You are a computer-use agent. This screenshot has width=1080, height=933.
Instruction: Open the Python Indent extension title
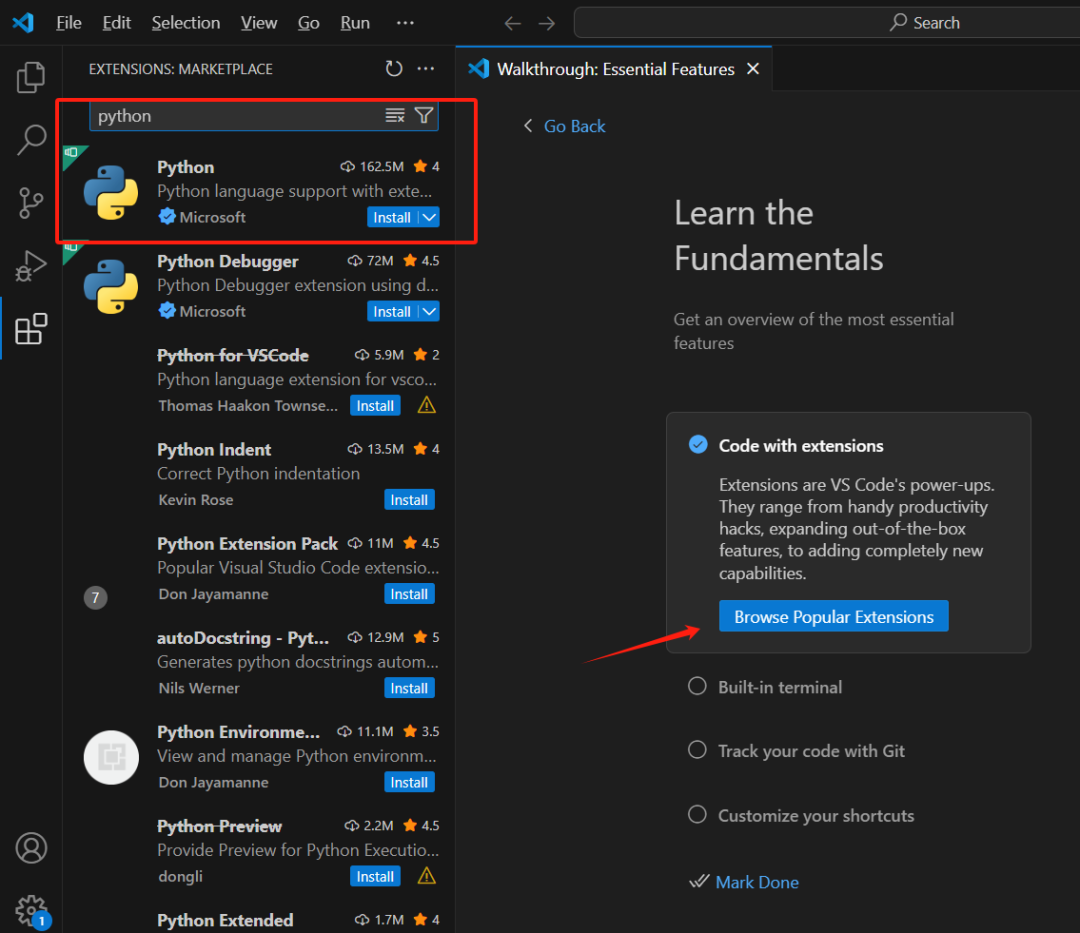(x=214, y=450)
